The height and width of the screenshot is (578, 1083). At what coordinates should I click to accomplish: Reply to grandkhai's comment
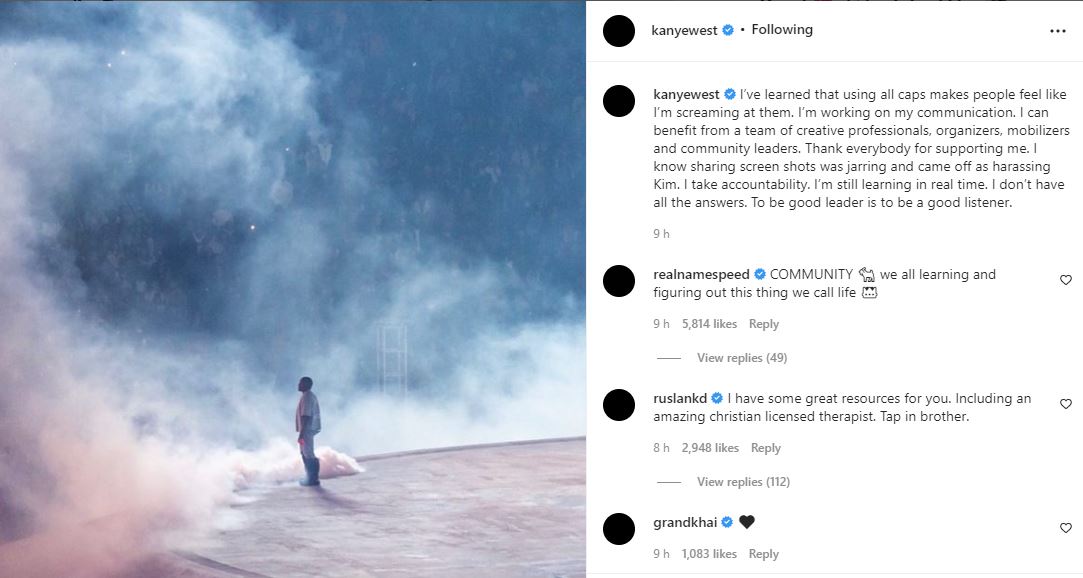(x=764, y=554)
